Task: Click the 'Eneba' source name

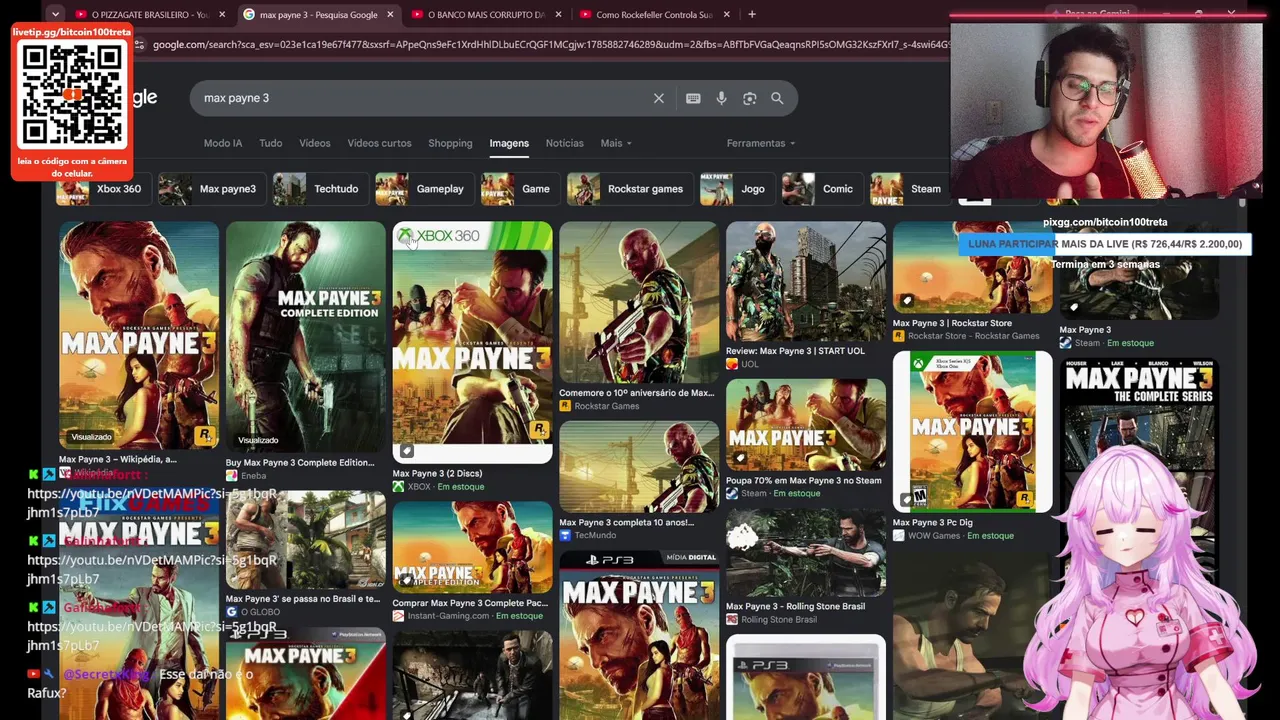Action: [254, 476]
